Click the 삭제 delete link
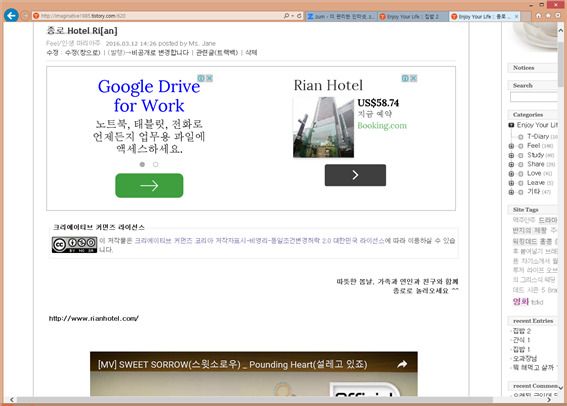Screen dimensions: 567x406 click(251, 53)
